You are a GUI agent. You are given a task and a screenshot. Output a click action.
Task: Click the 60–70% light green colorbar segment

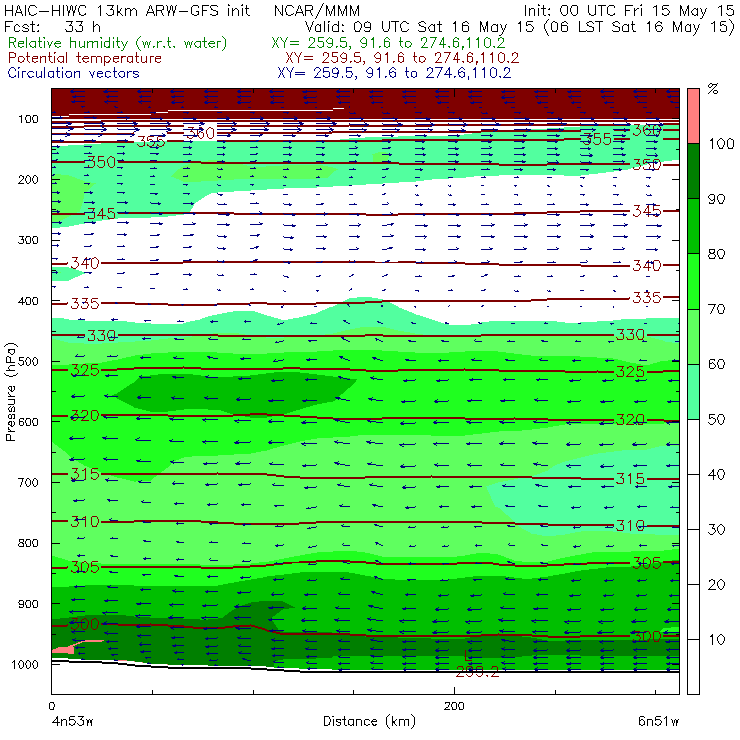[x=693, y=336]
